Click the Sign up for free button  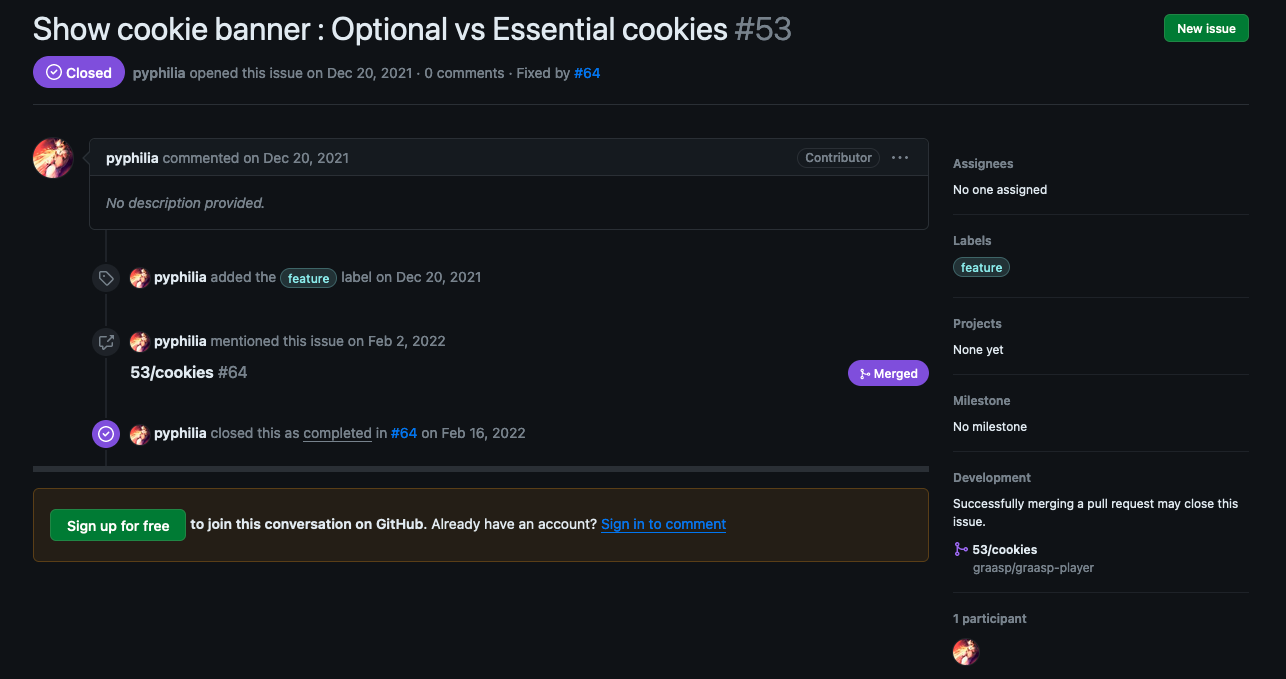pos(118,525)
